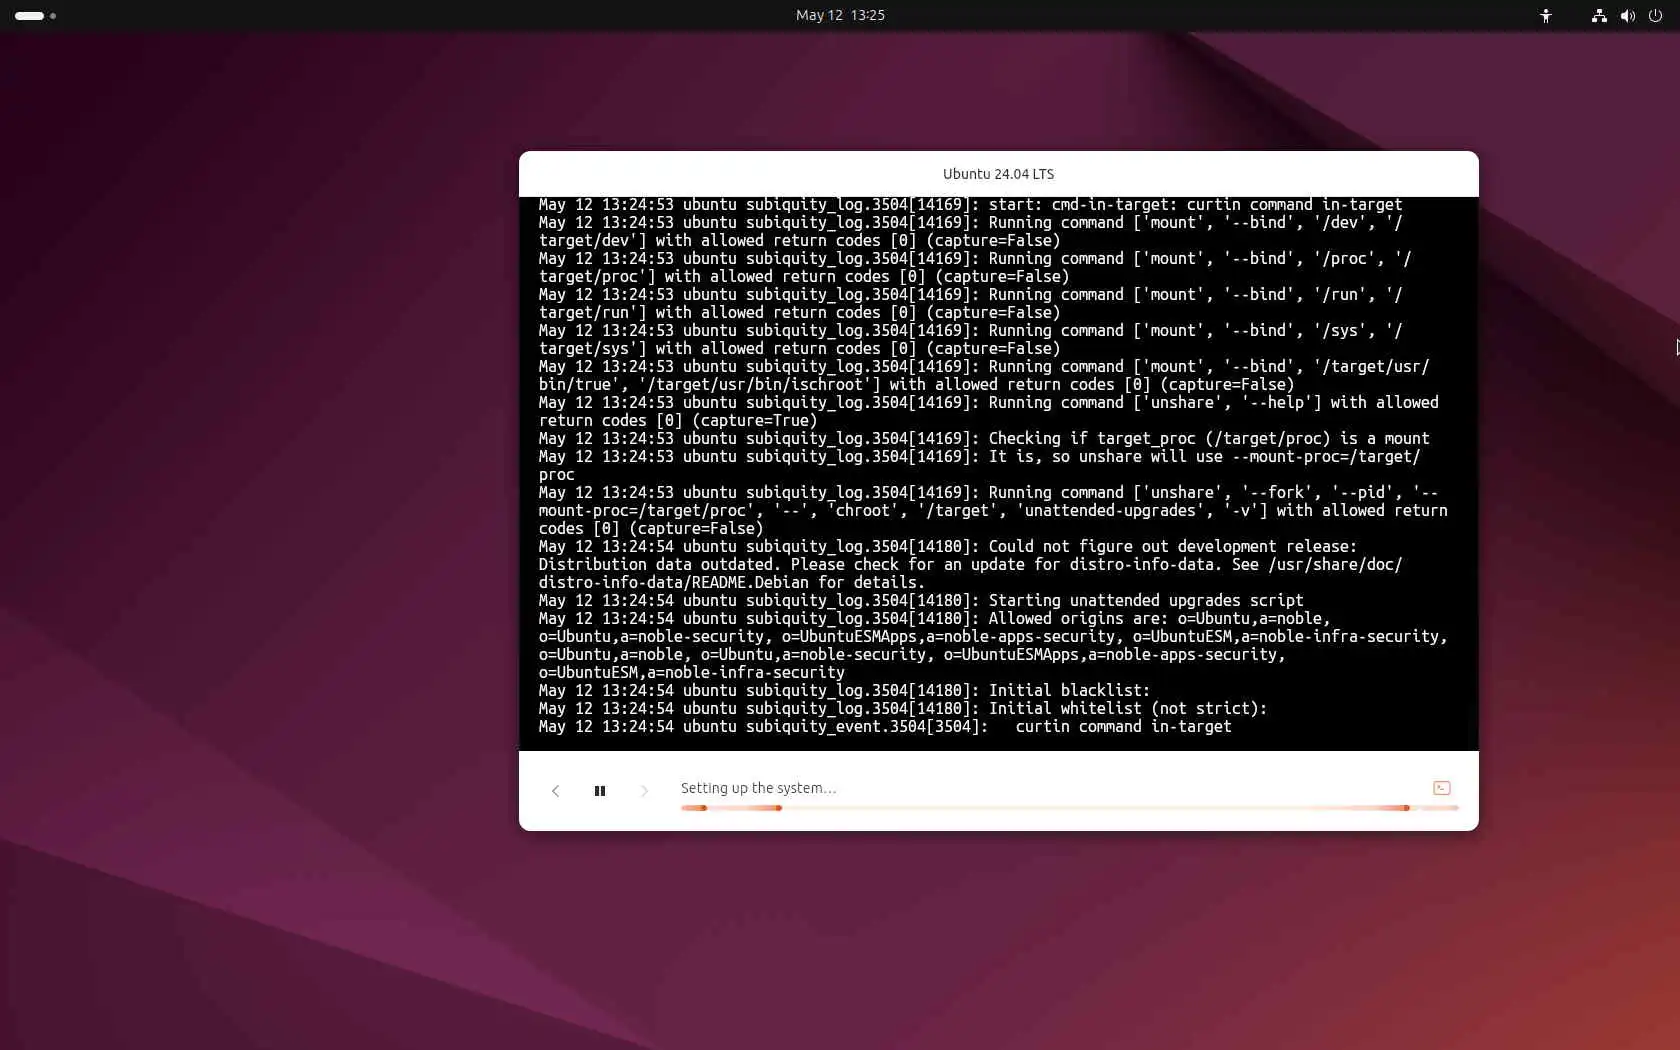Hide the terminal log output view
This screenshot has height=1050, width=1680.
(1441, 788)
